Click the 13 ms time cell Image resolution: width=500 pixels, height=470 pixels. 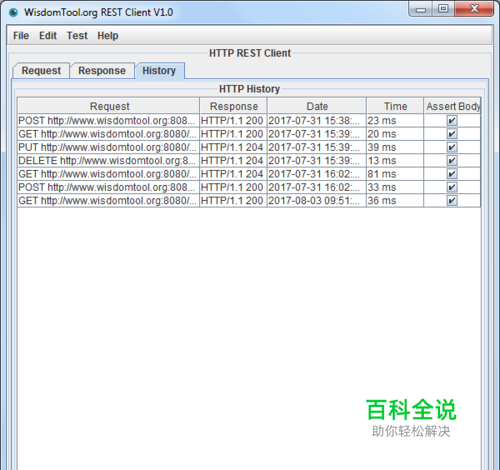tap(395, 161)
